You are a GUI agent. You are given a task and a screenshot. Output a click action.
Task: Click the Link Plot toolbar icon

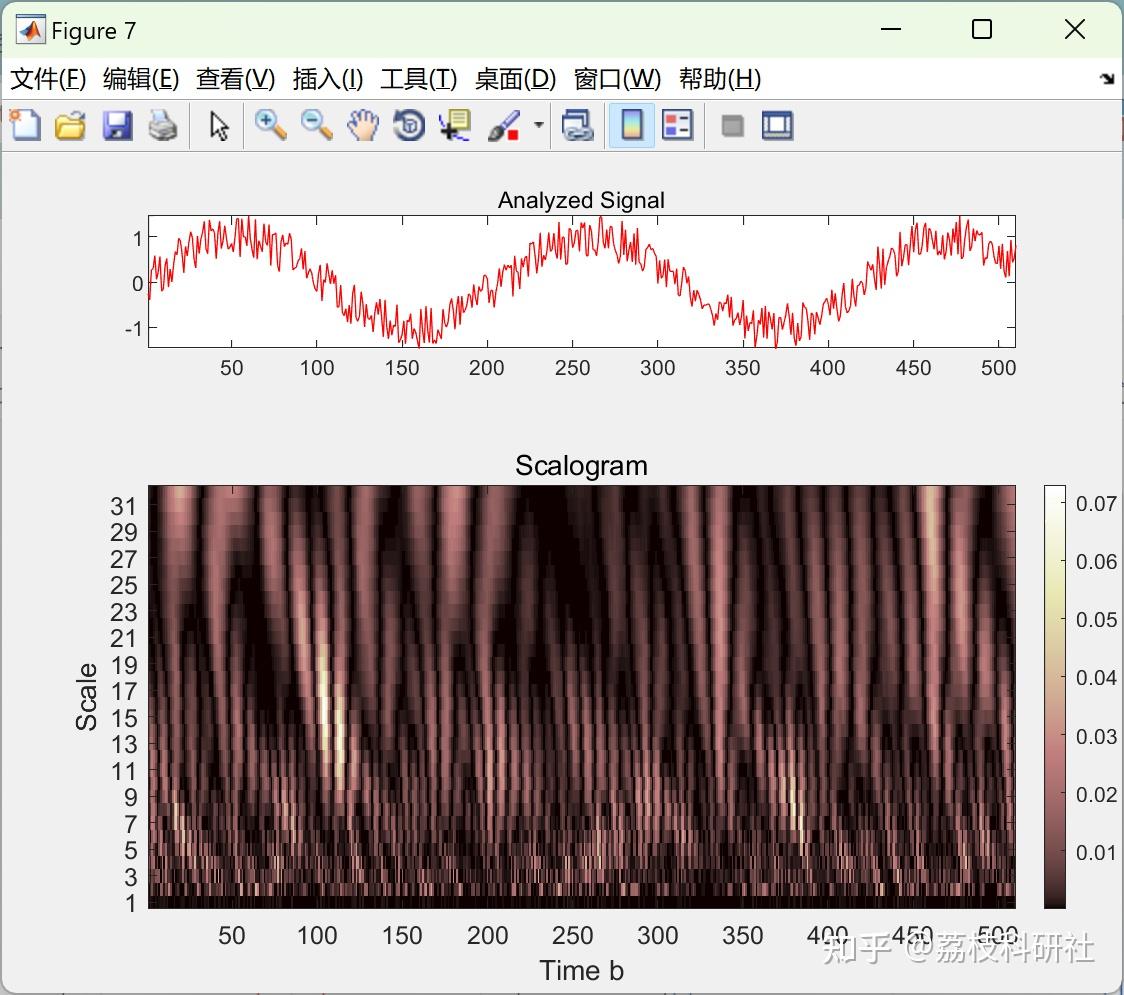577,126
